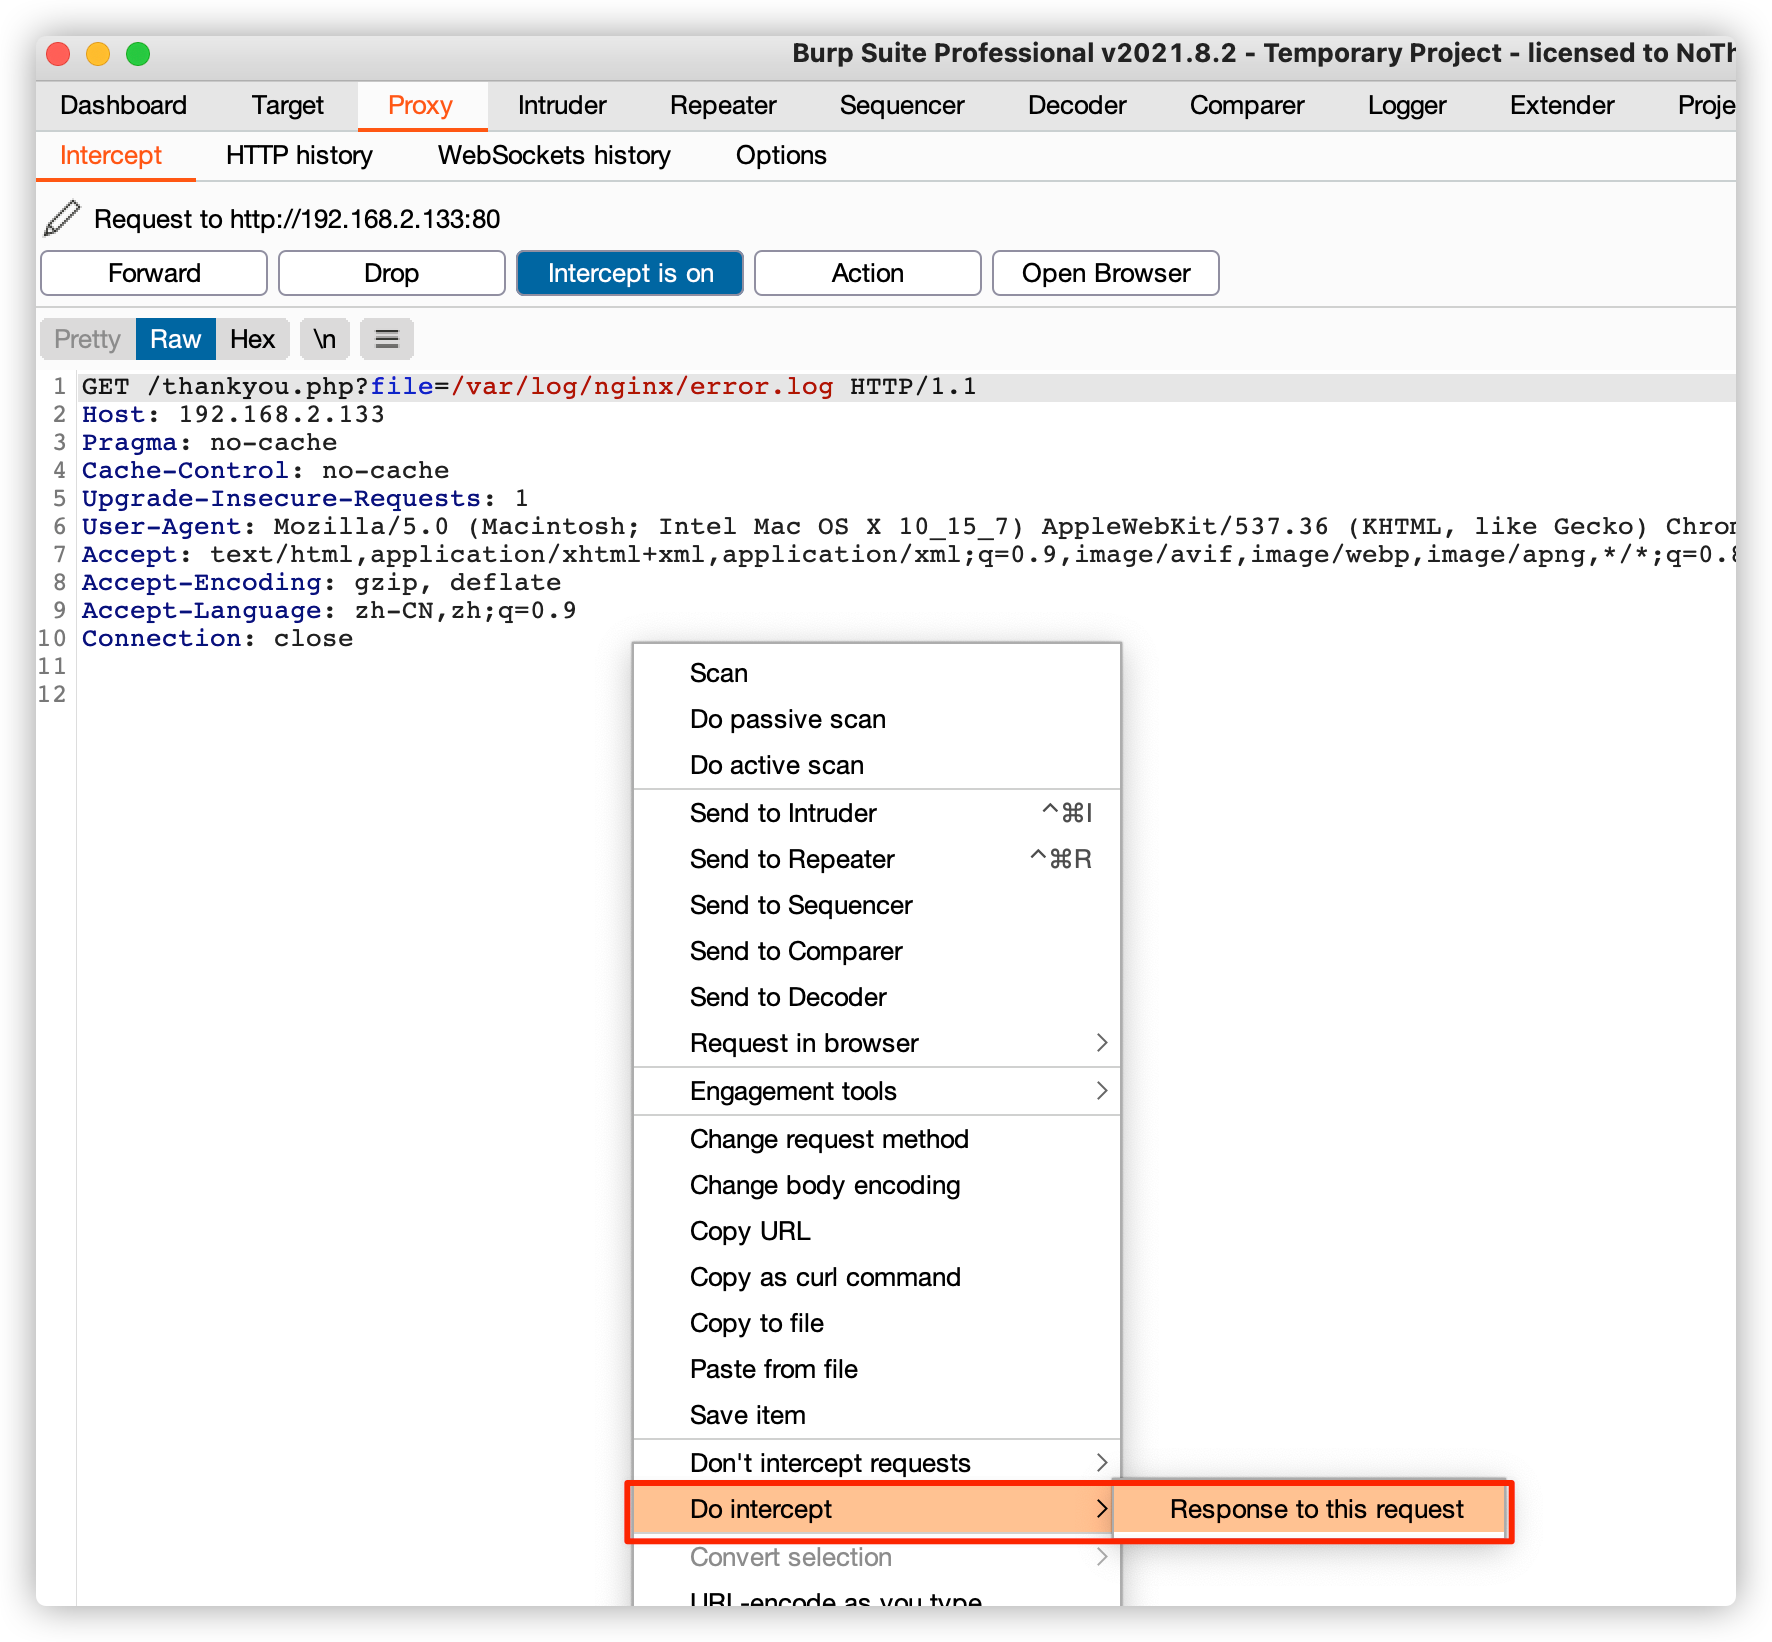Screen dimensions: 1772x1642
Task: Choose Send to Comparer
Action: point(877,951)
